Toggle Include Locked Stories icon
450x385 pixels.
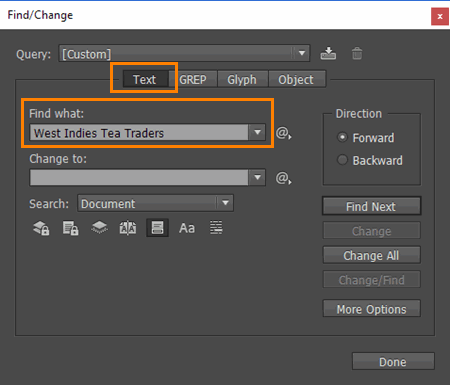pyautogui.click(x=70, y=228)
